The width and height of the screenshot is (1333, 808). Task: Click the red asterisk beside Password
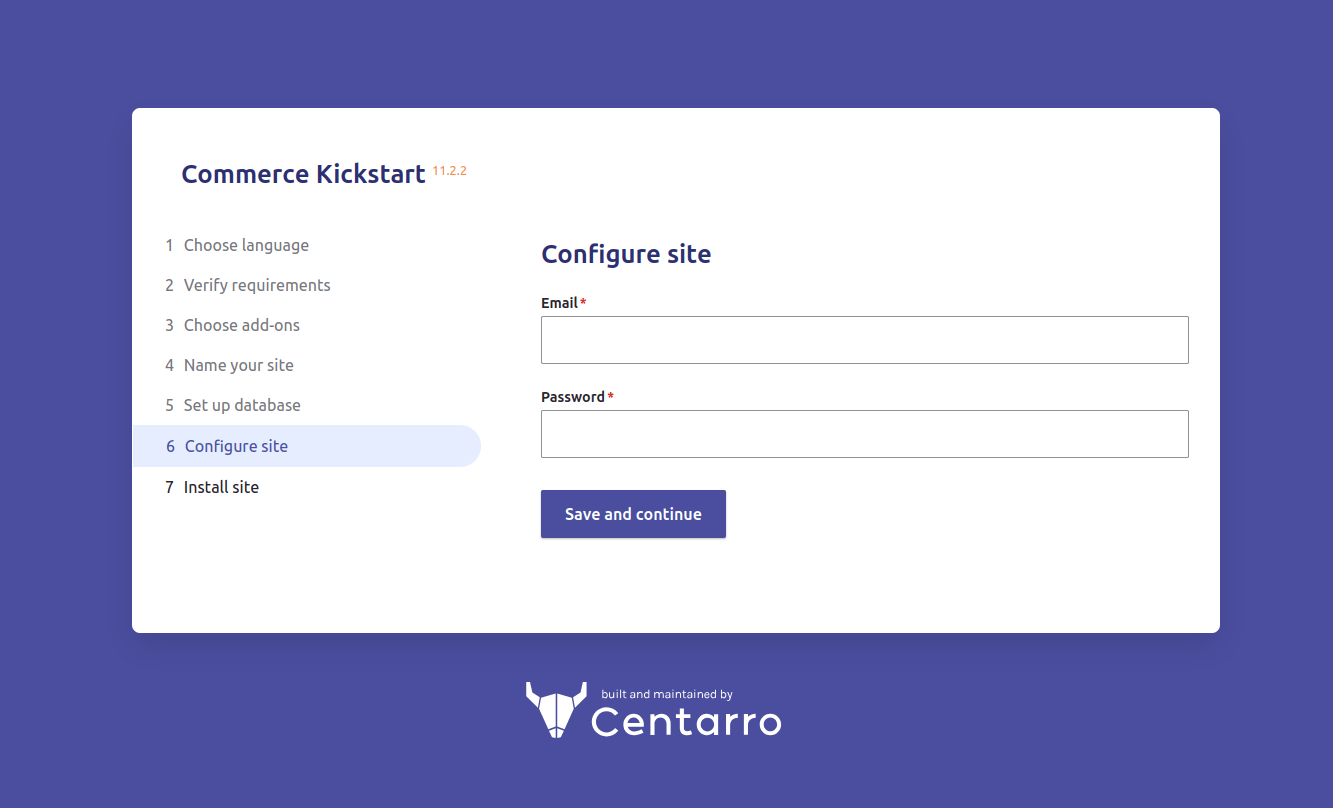coord(611,396)
